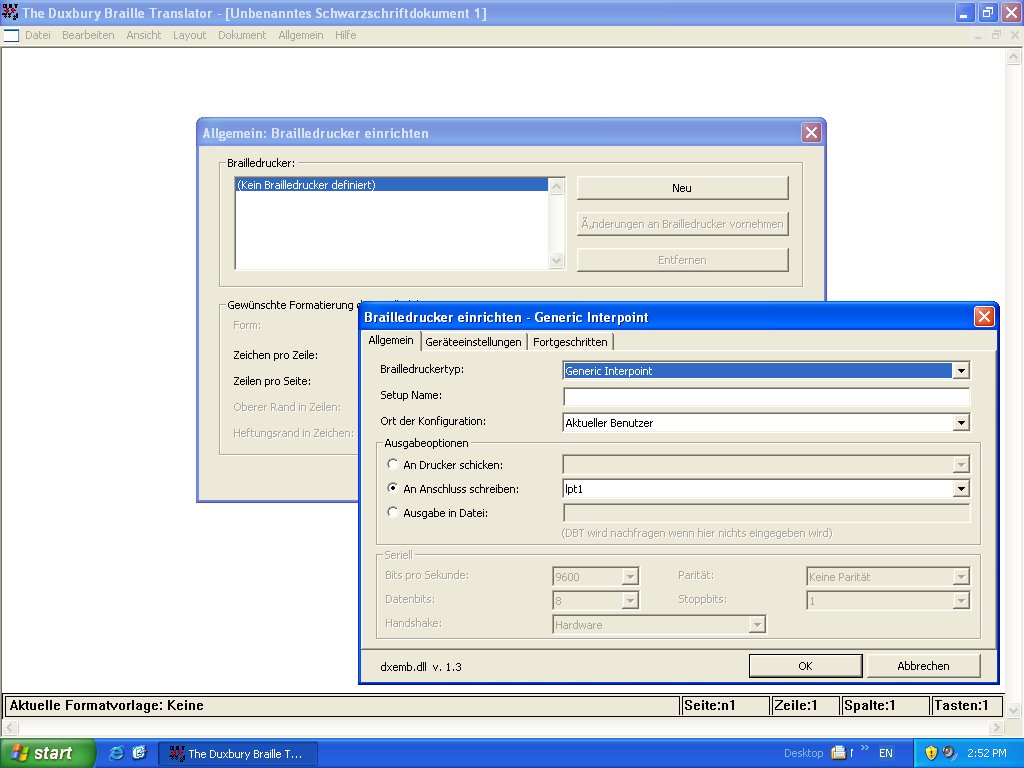Switch to the Fortgeschritten tab
The height and width of the screenshot is (768, 1024).
[570, 342]
